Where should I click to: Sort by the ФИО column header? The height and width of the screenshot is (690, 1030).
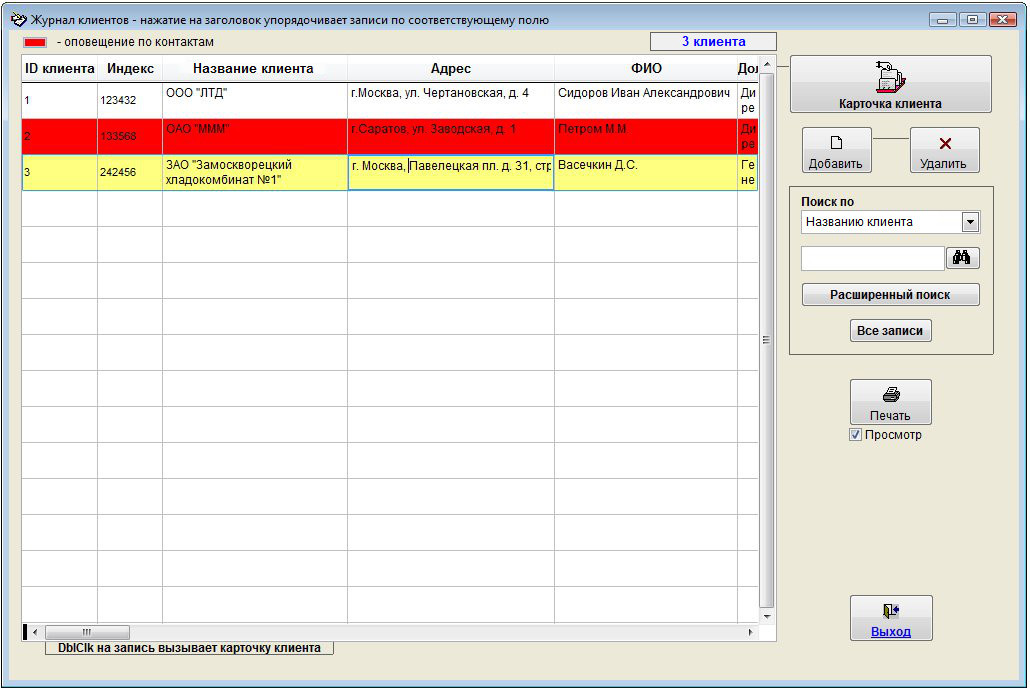645,69
